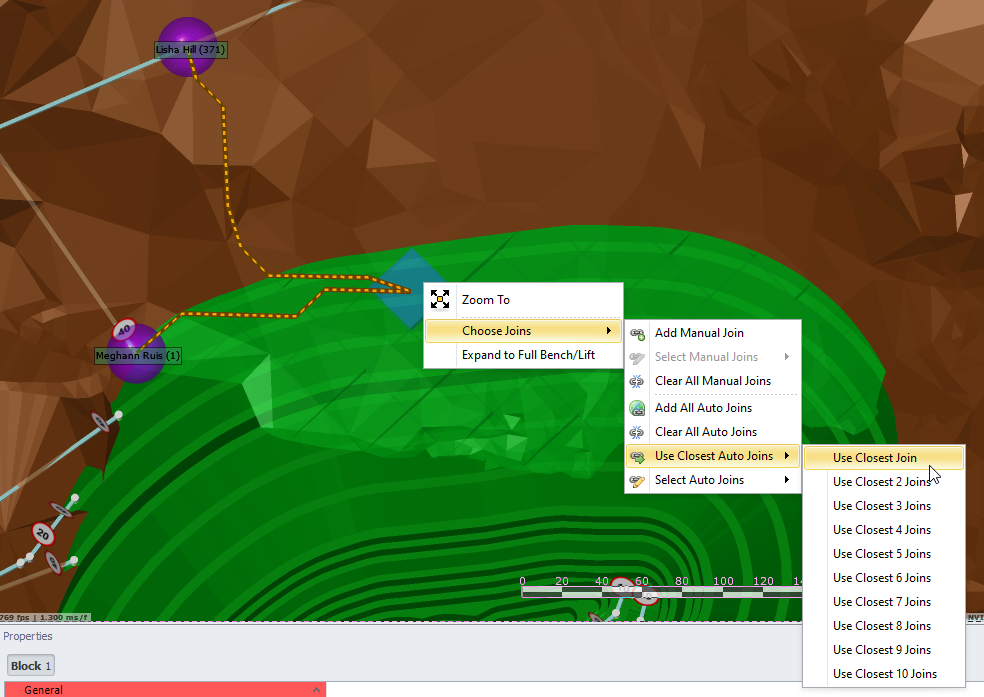Choose Use Closest 9 Joins
Viewport: 984px width, 697px height.
884,650
